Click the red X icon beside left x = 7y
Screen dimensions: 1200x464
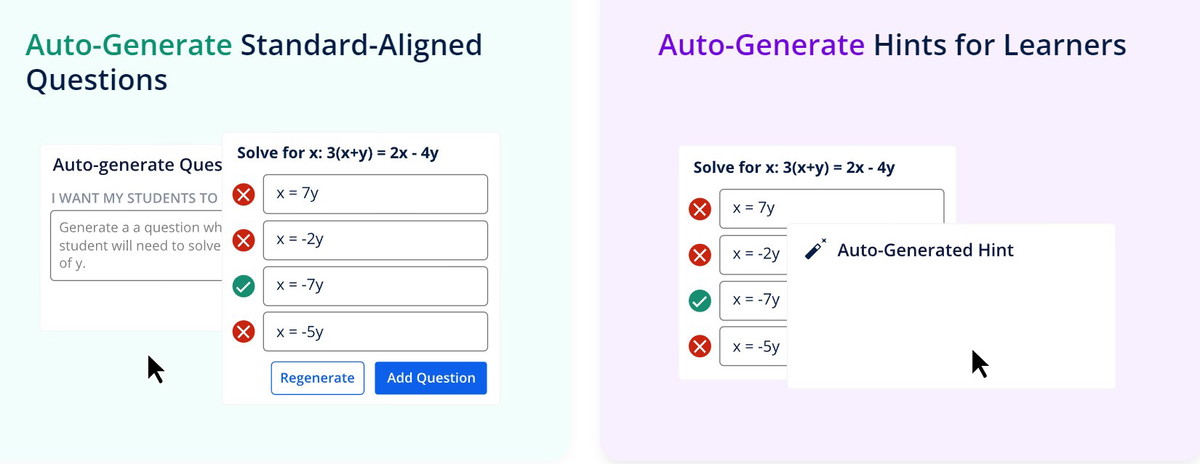(243, 194)
